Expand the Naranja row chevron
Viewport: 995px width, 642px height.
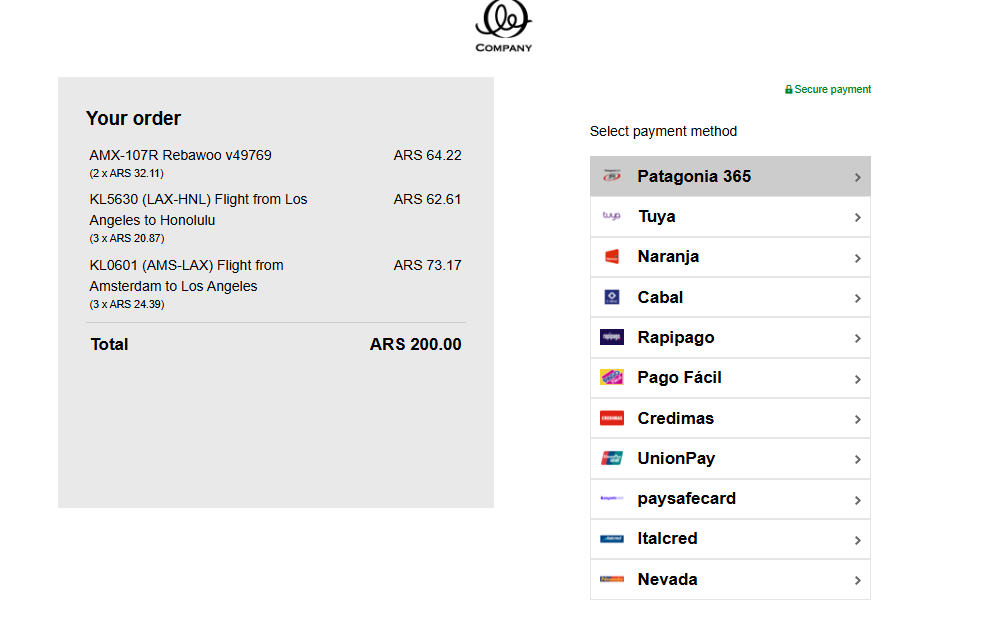click(x=857, y=258)
